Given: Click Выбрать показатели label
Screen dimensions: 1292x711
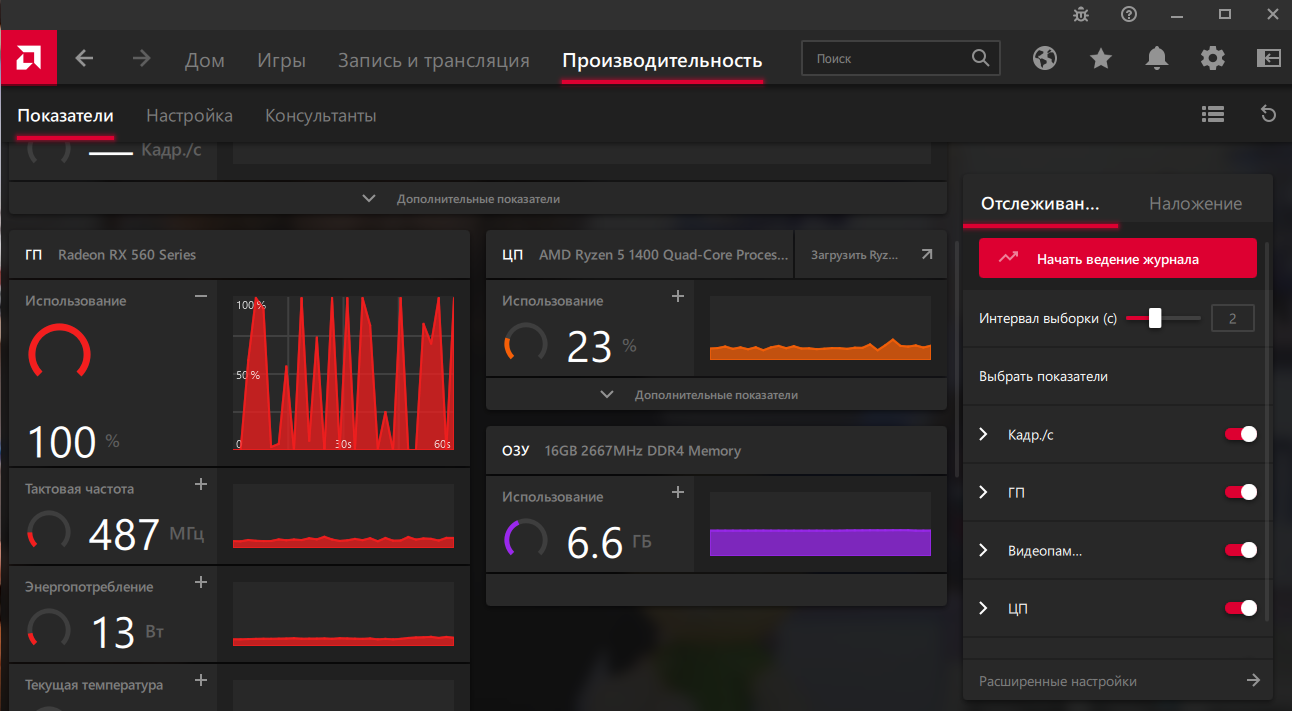Looking at the screenshot, I should point(1043,376).
